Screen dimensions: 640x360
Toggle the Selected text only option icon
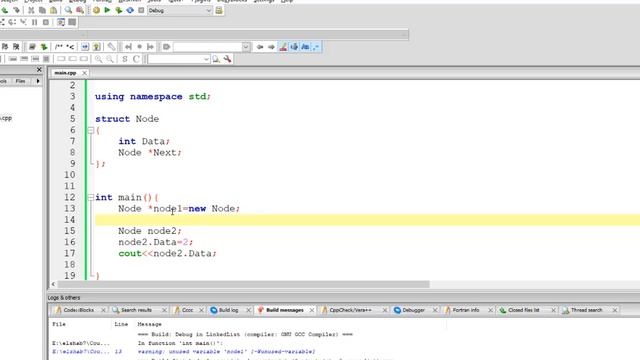[294, 47]
